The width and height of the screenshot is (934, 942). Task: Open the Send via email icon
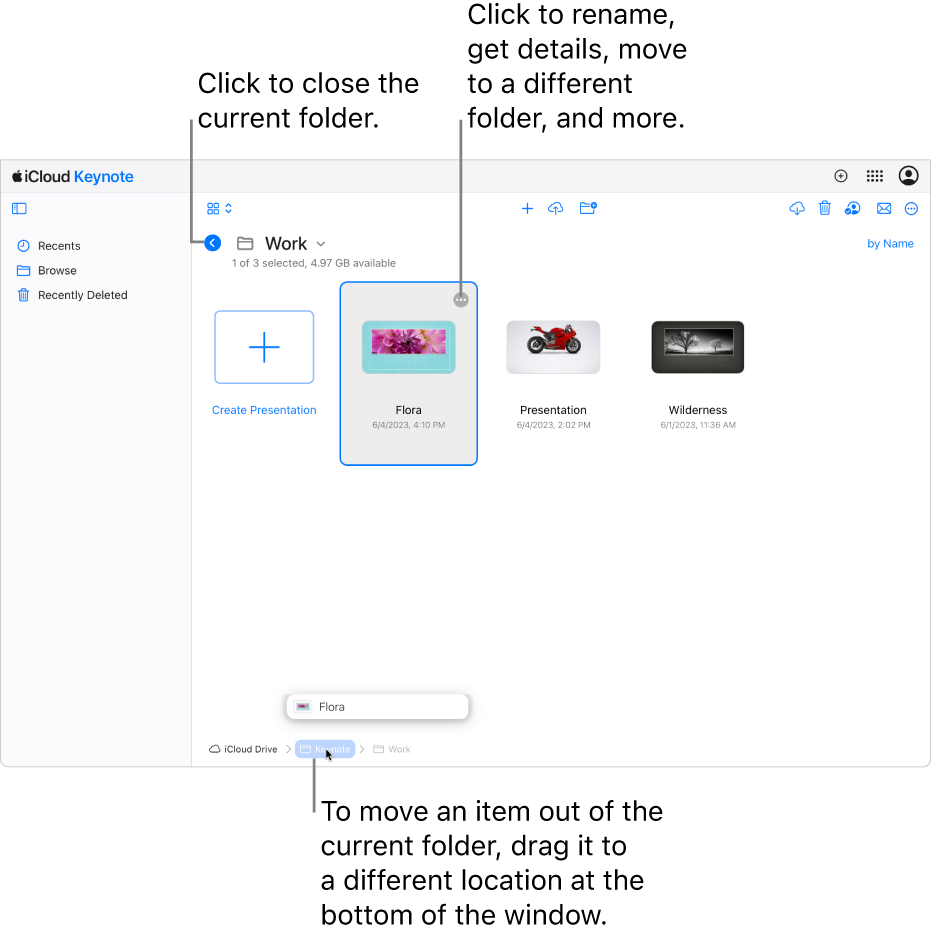pyautogui.click(x=884, y=208)
